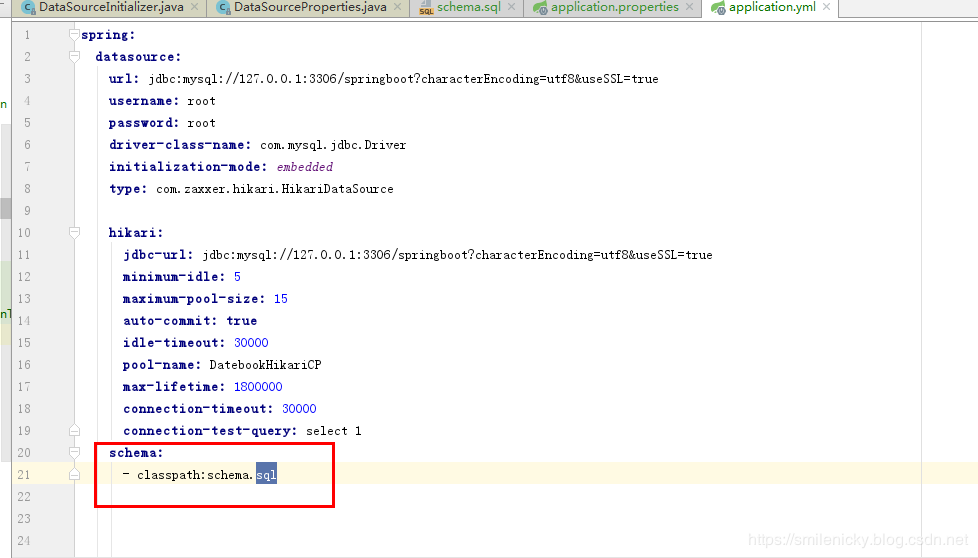Collapse the spring: block fold marker
This screenshot has width=978, height=558.
(x=74, y=35)
